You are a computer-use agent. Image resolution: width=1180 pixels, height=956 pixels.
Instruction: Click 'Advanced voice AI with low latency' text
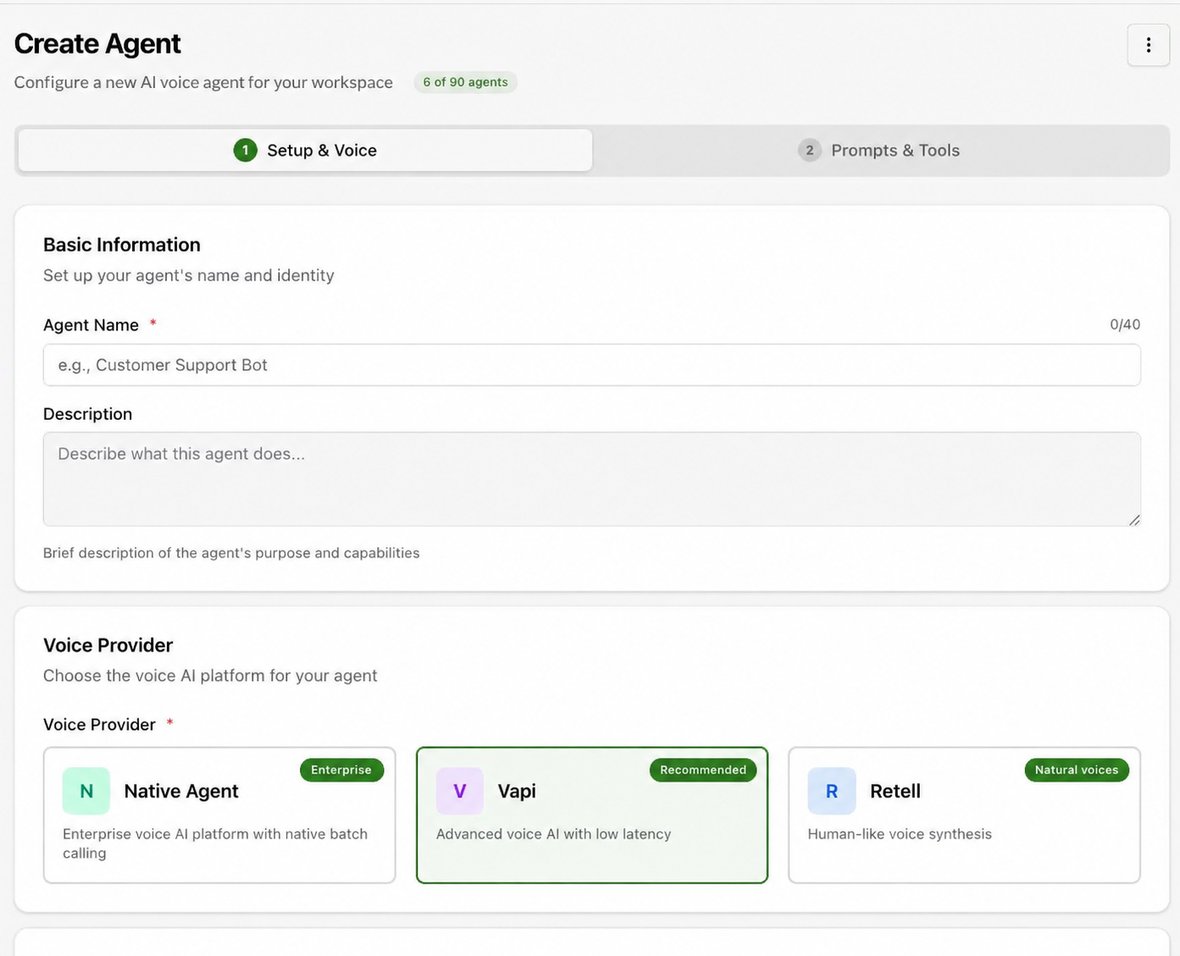coord(553,834)
